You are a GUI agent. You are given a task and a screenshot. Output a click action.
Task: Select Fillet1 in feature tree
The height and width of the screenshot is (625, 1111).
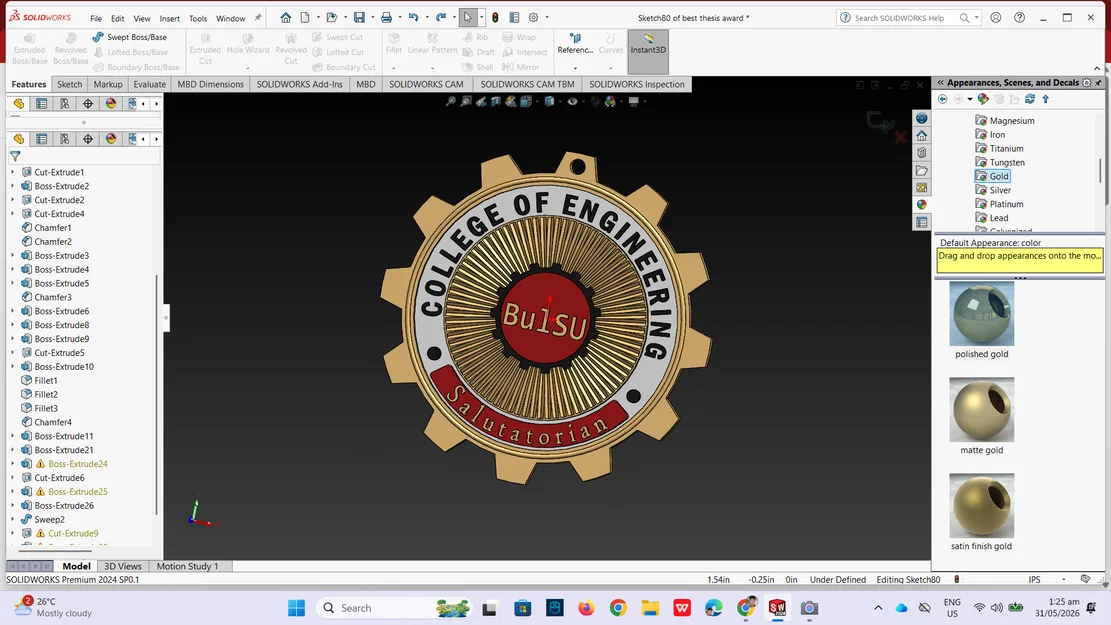tap(45, 381)
